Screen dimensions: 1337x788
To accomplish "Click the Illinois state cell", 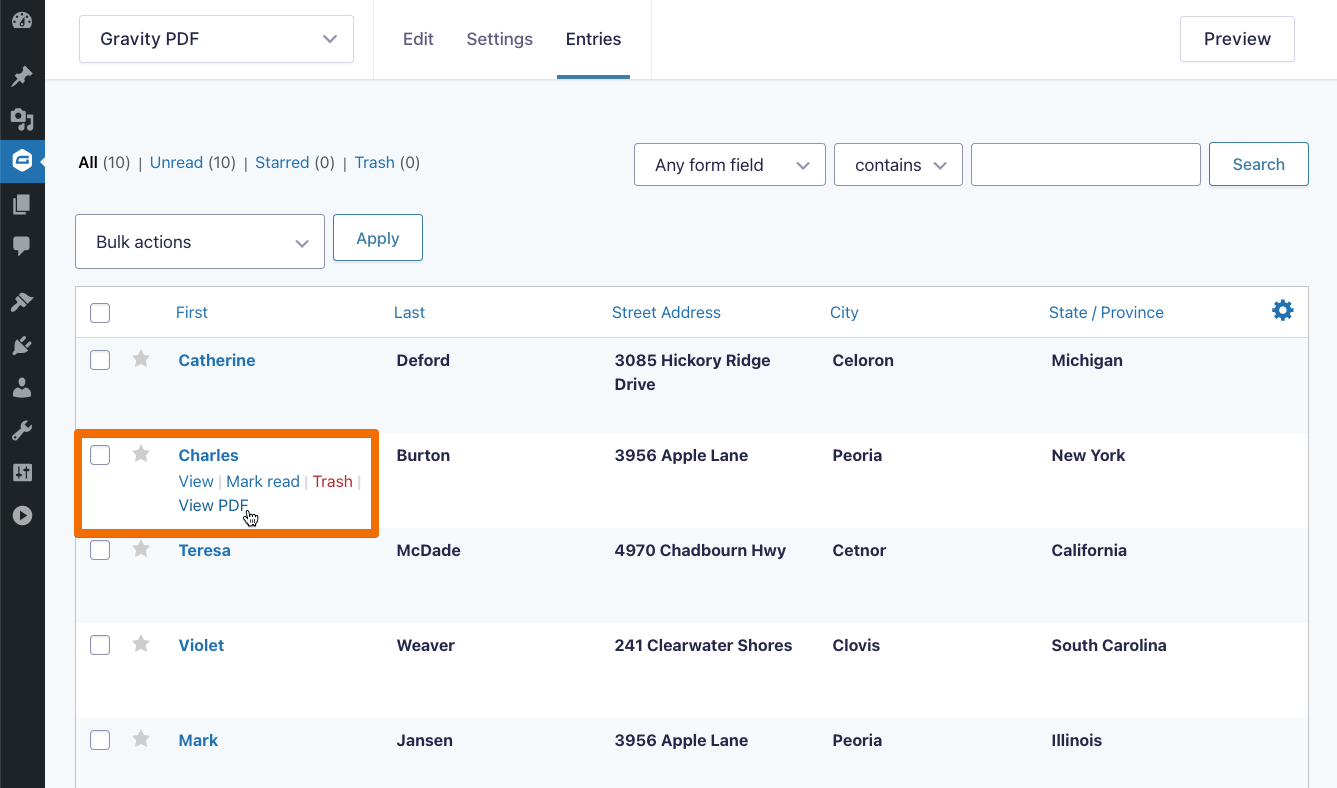I will coord(1076,740).
